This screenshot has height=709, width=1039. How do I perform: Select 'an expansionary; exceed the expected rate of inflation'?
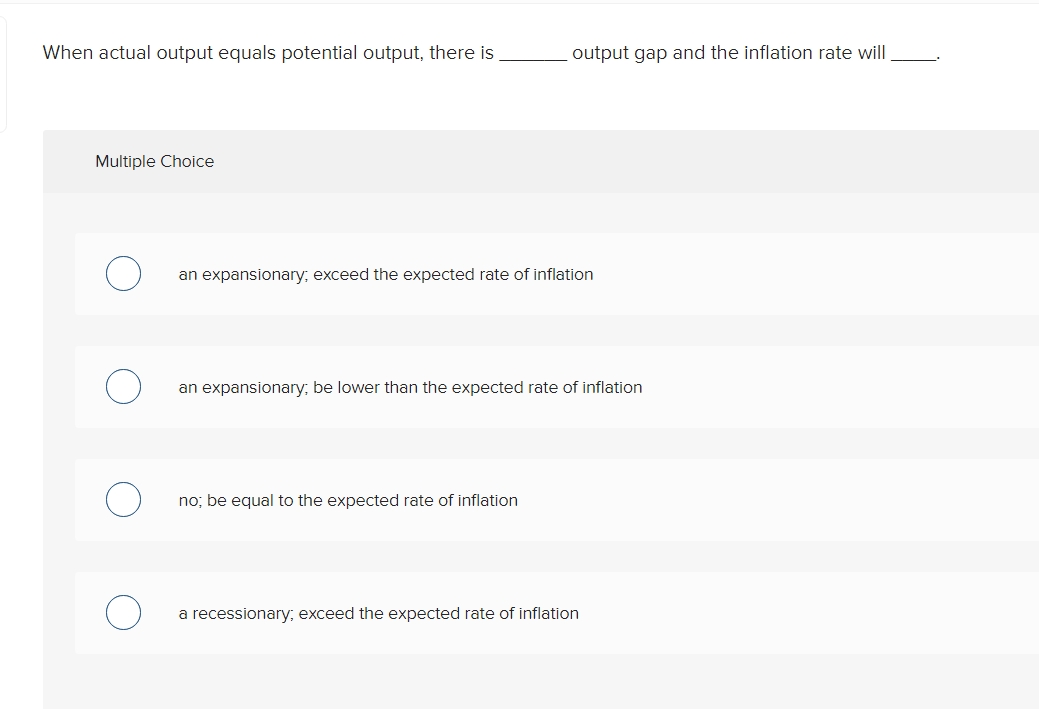[385, 274]
